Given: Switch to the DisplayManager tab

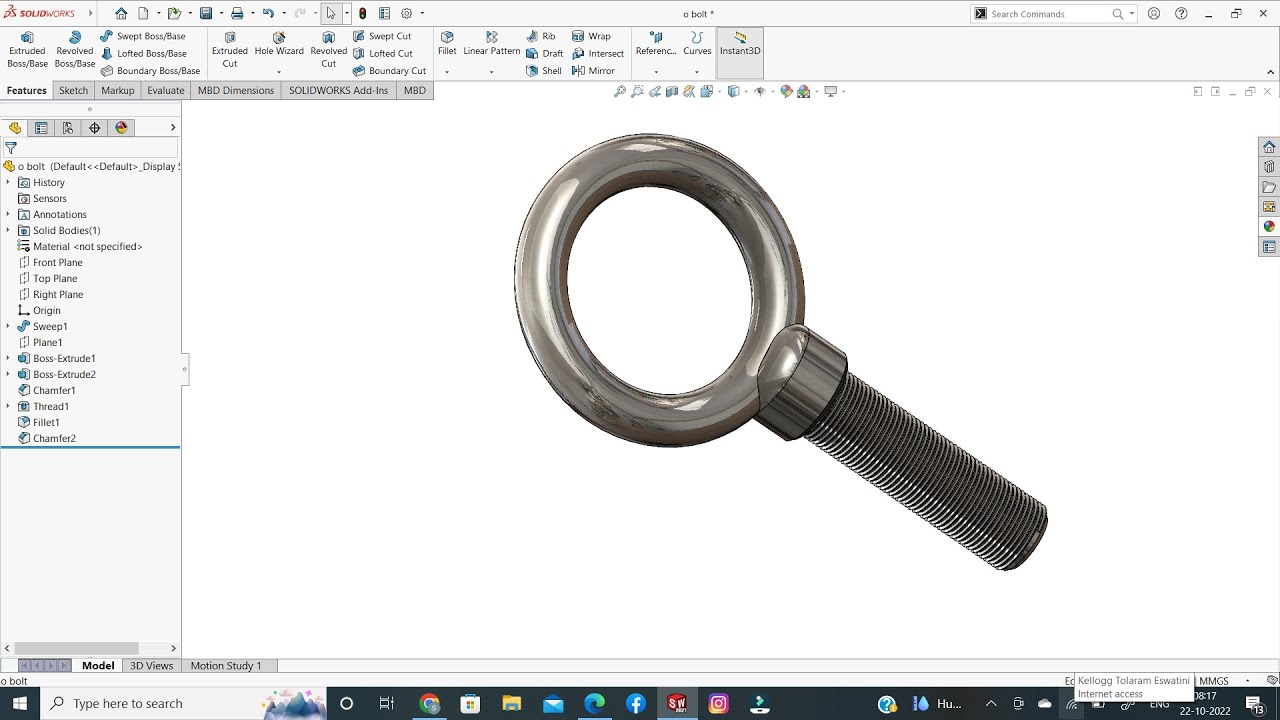Looking at the screenshot, I should click(x=122, y=128).
